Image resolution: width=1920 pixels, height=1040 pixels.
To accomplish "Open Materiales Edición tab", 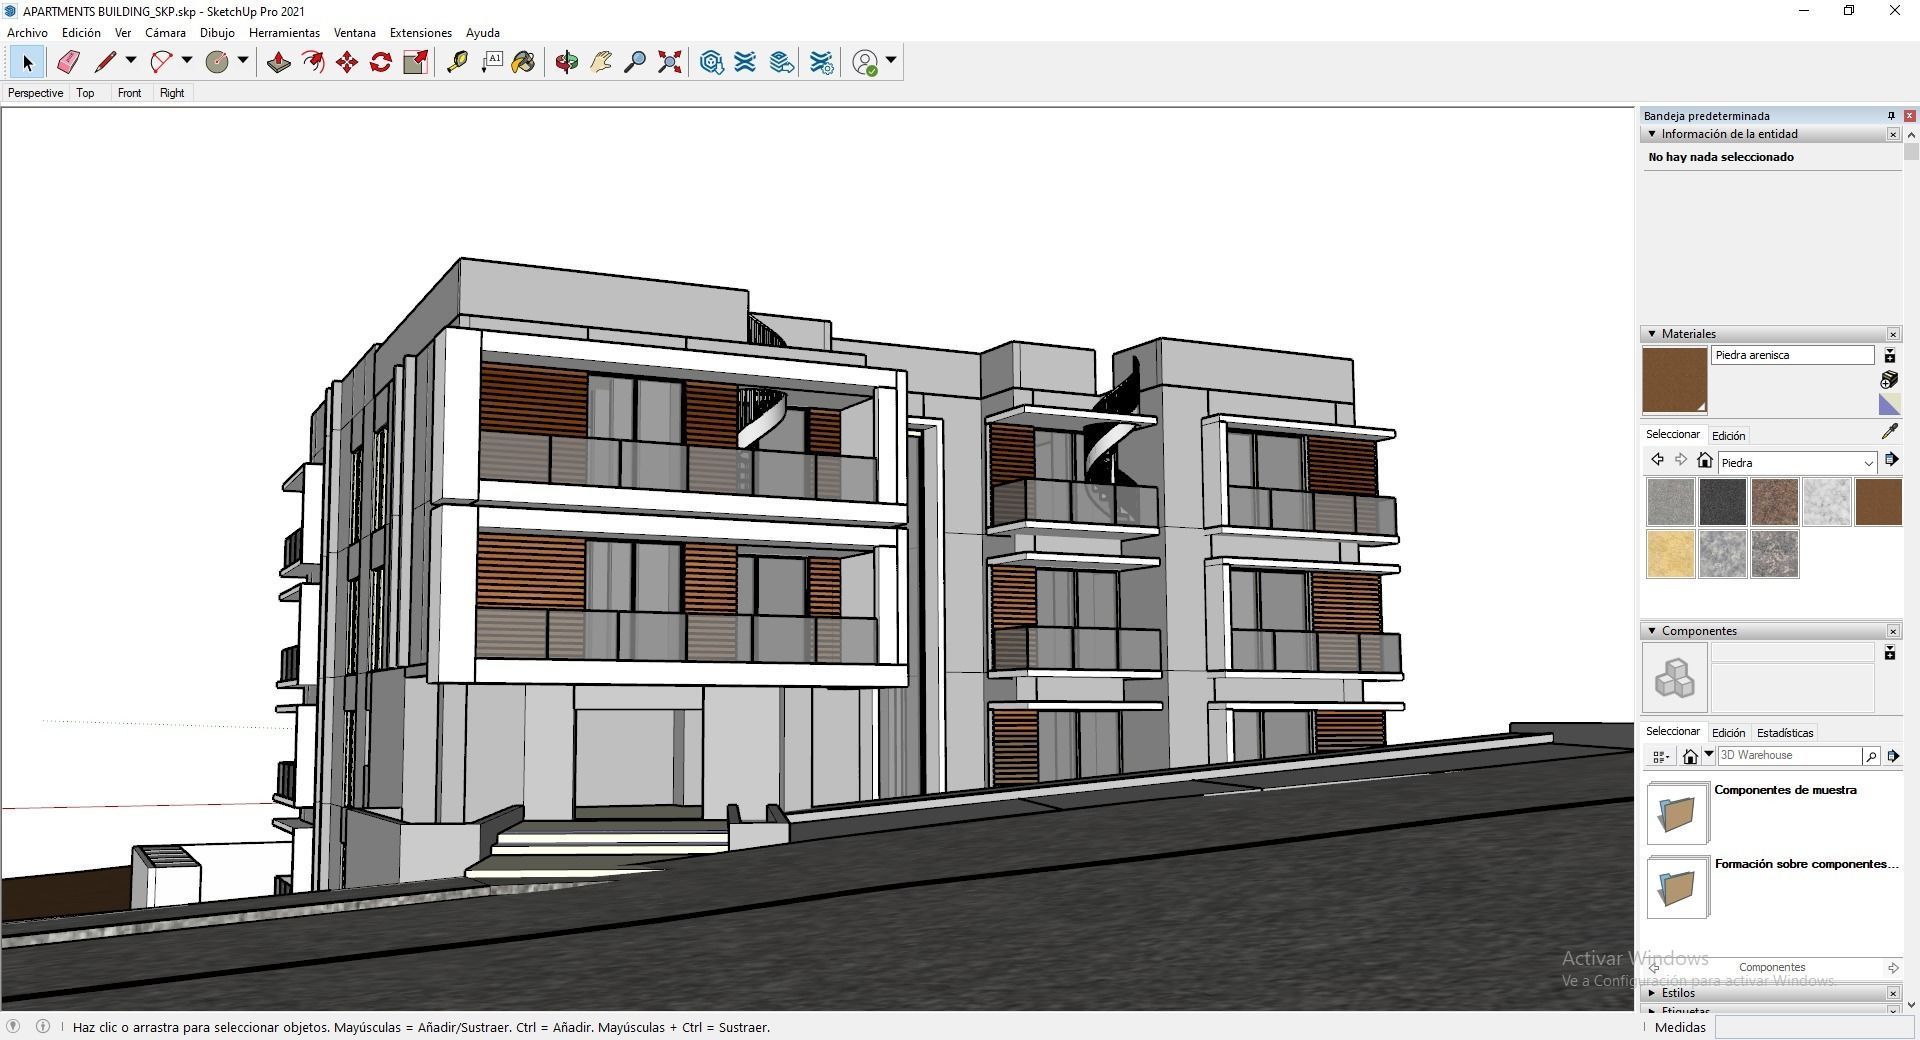I will [1728, 436].
